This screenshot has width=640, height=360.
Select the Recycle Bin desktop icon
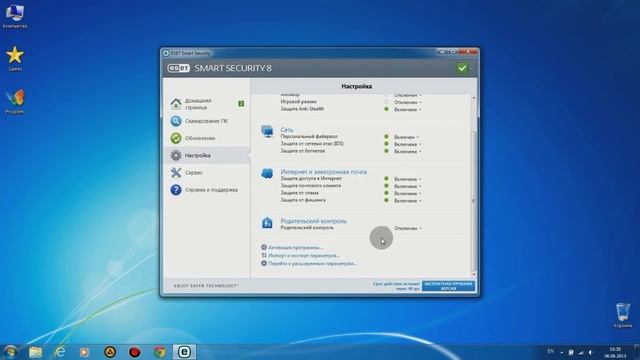(623, 315)
